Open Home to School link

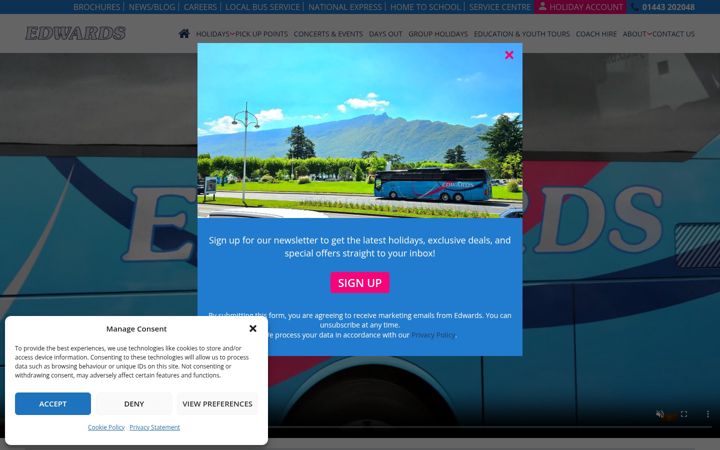425,7
